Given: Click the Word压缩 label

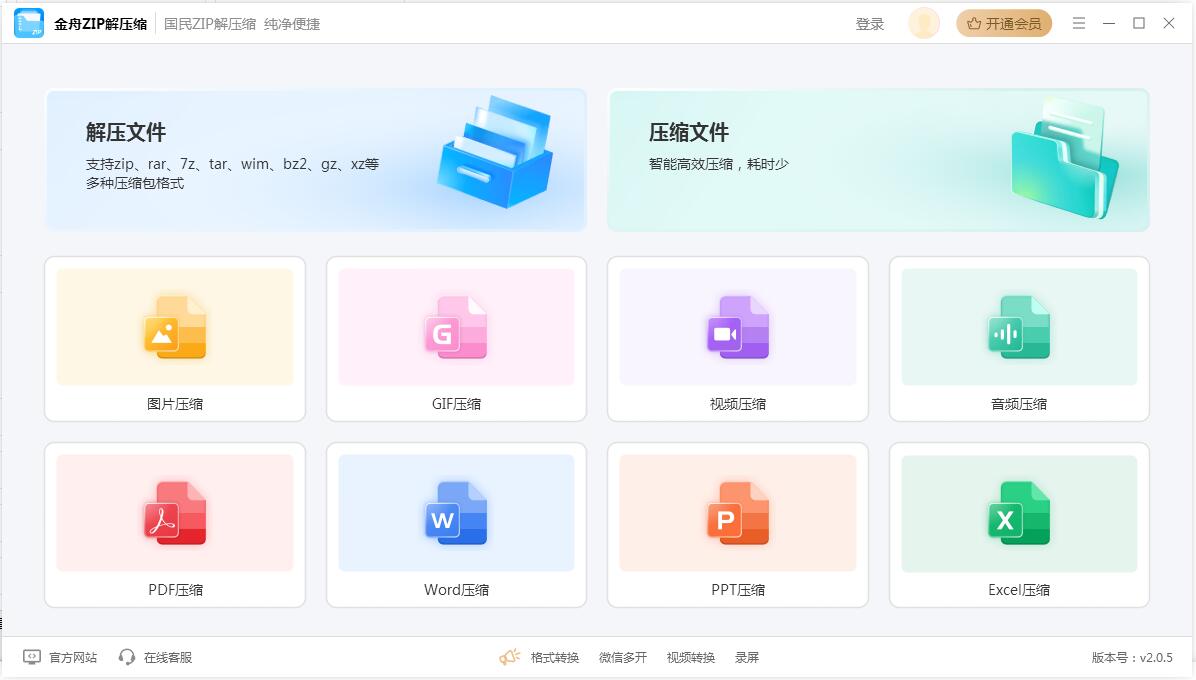Looking at the screenshot, I should click(456, 590).
